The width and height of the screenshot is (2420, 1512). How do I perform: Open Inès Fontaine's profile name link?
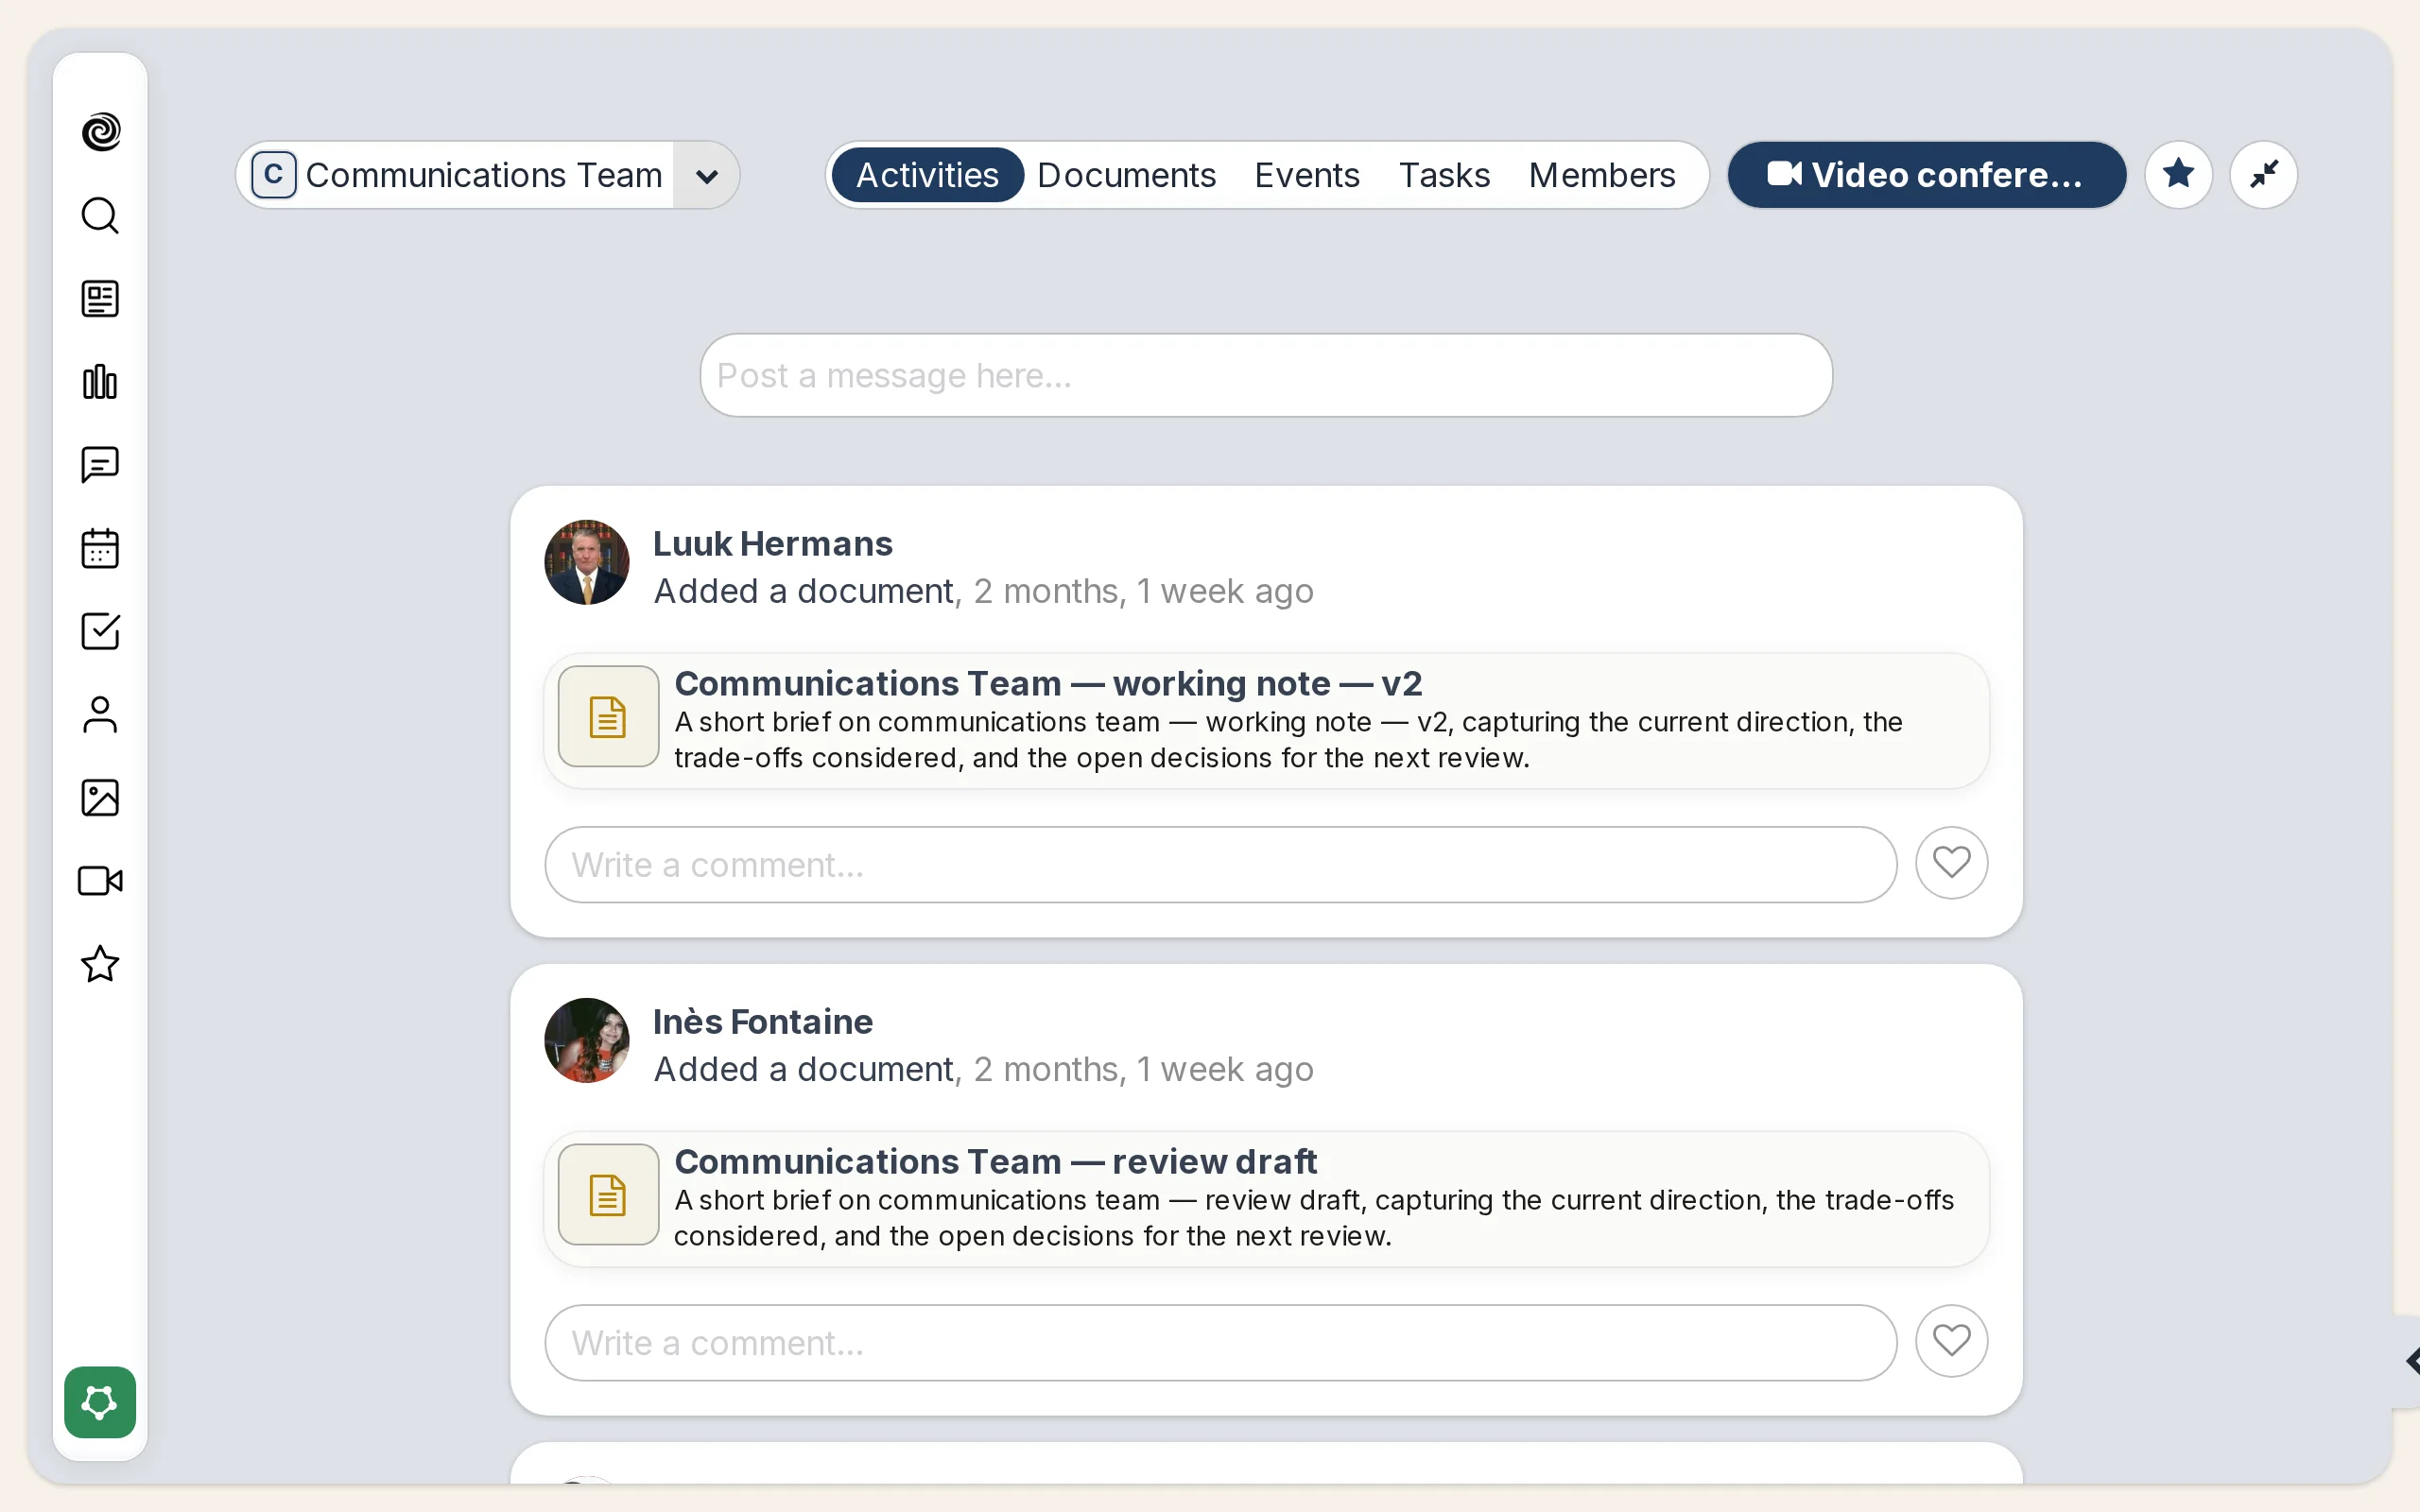click(x=763, y=1021)
